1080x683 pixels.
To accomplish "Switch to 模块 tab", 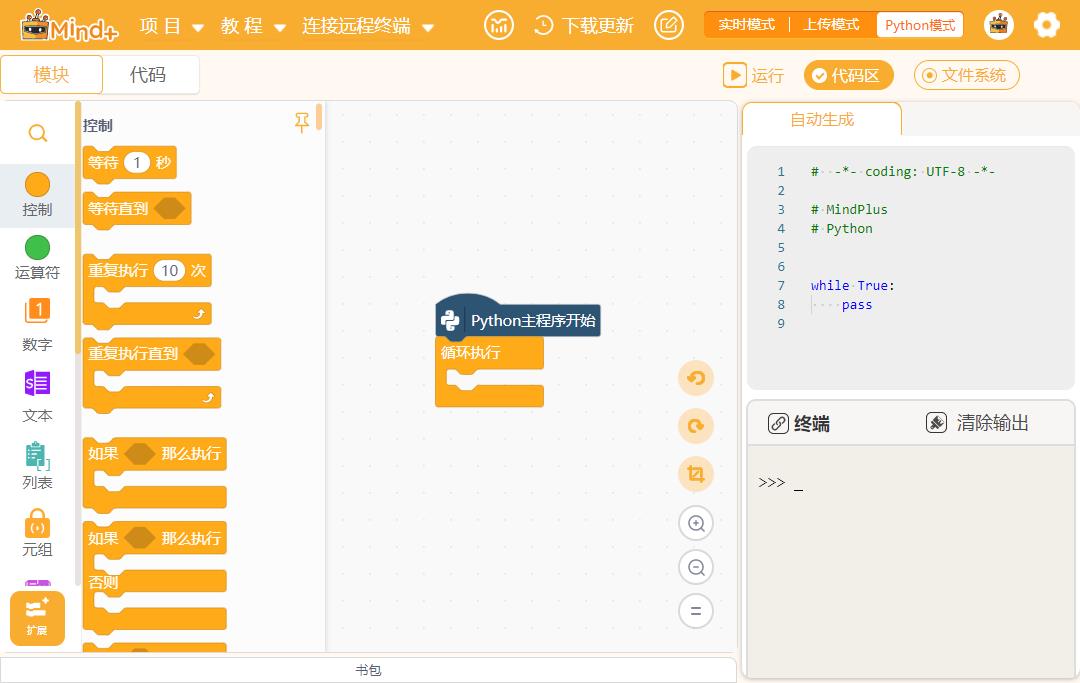I will 52,74.
